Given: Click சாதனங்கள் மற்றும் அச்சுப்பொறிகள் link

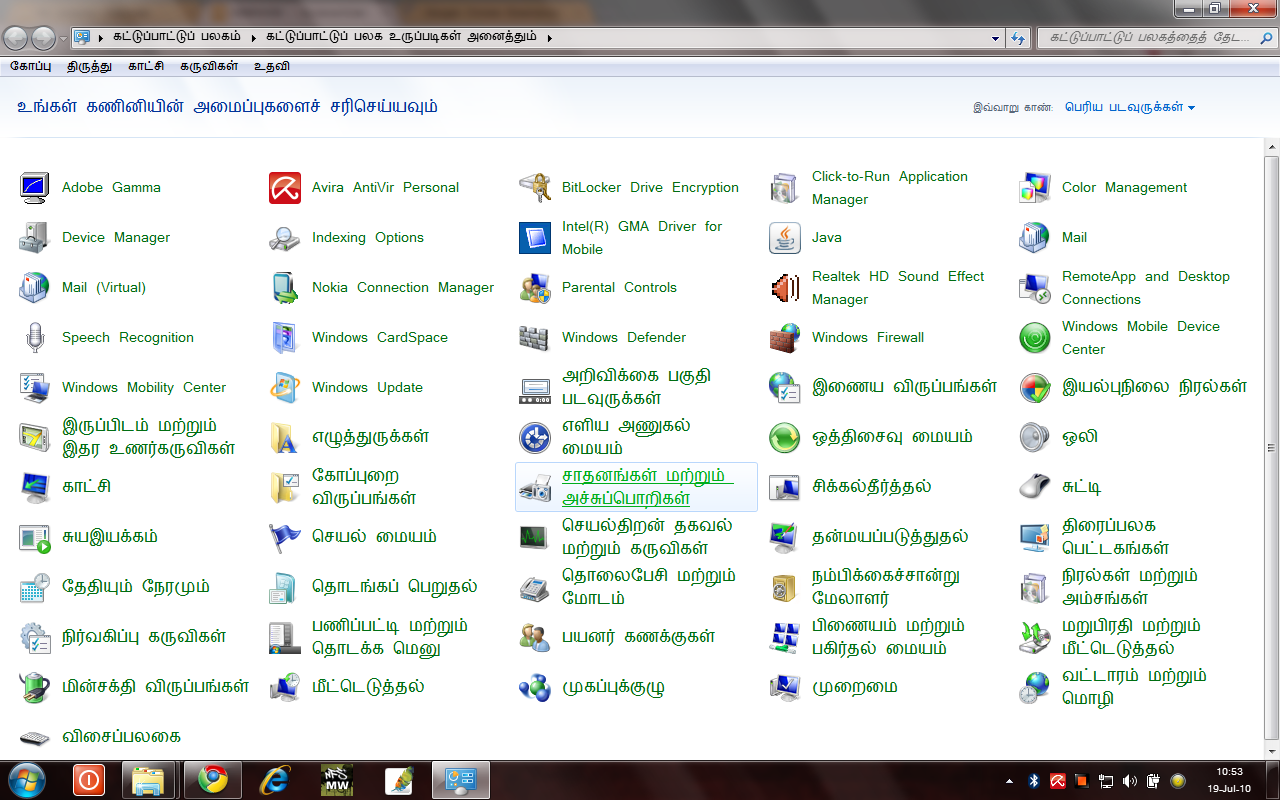Looking at the screenshot, I should pyautogui.click(x=647, y=487).
